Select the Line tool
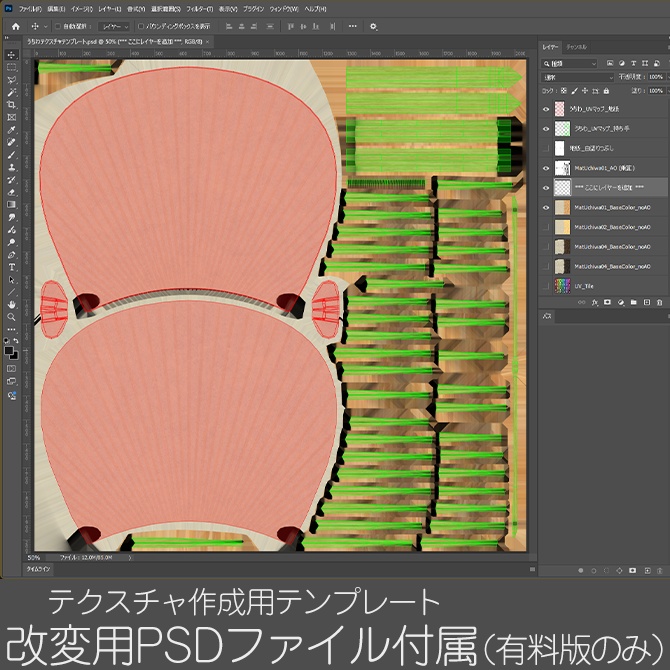Image resolution: width=670 pixels, height=670 pixels. pyautogui.click(x=12, y=292)
